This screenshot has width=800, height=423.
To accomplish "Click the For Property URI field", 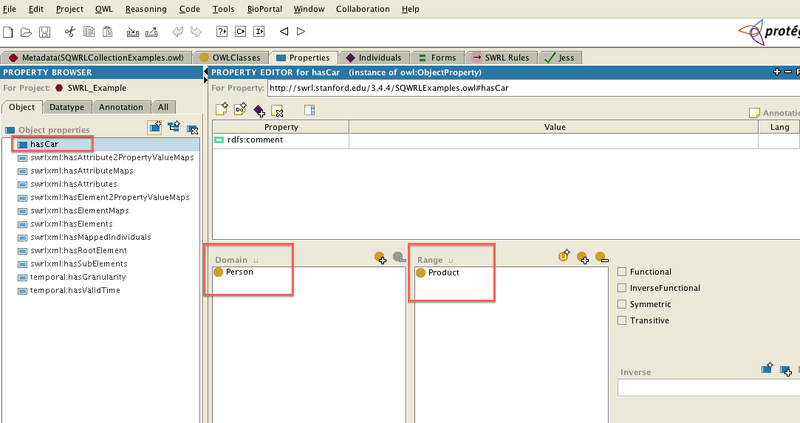I will click(x=534, y=88).
